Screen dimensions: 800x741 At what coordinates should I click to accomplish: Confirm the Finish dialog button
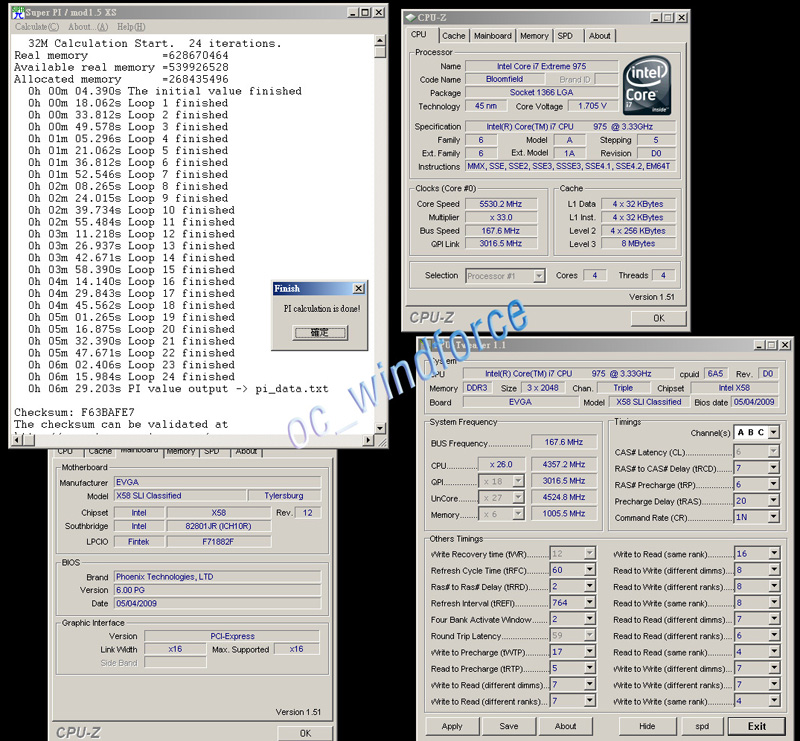click(320, 333)
